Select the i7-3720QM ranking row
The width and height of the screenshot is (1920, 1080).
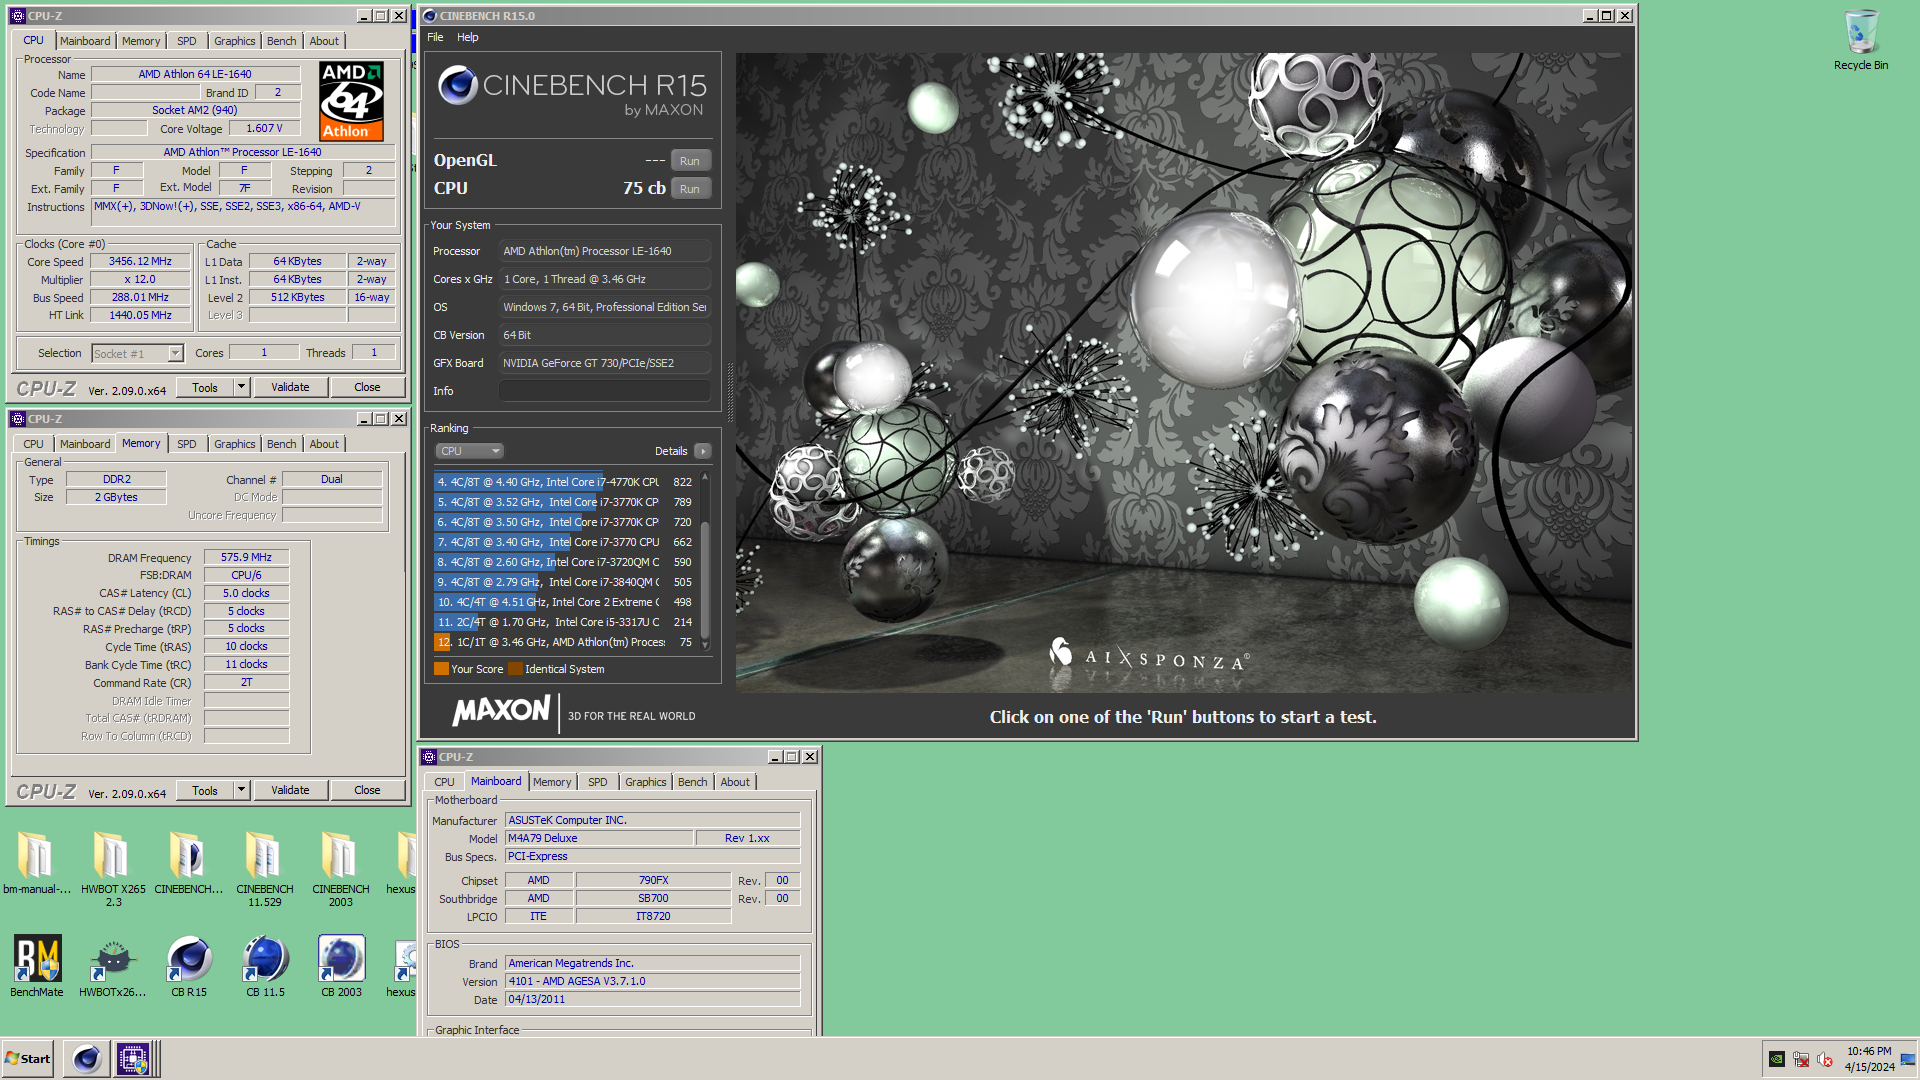pos(564,562)
